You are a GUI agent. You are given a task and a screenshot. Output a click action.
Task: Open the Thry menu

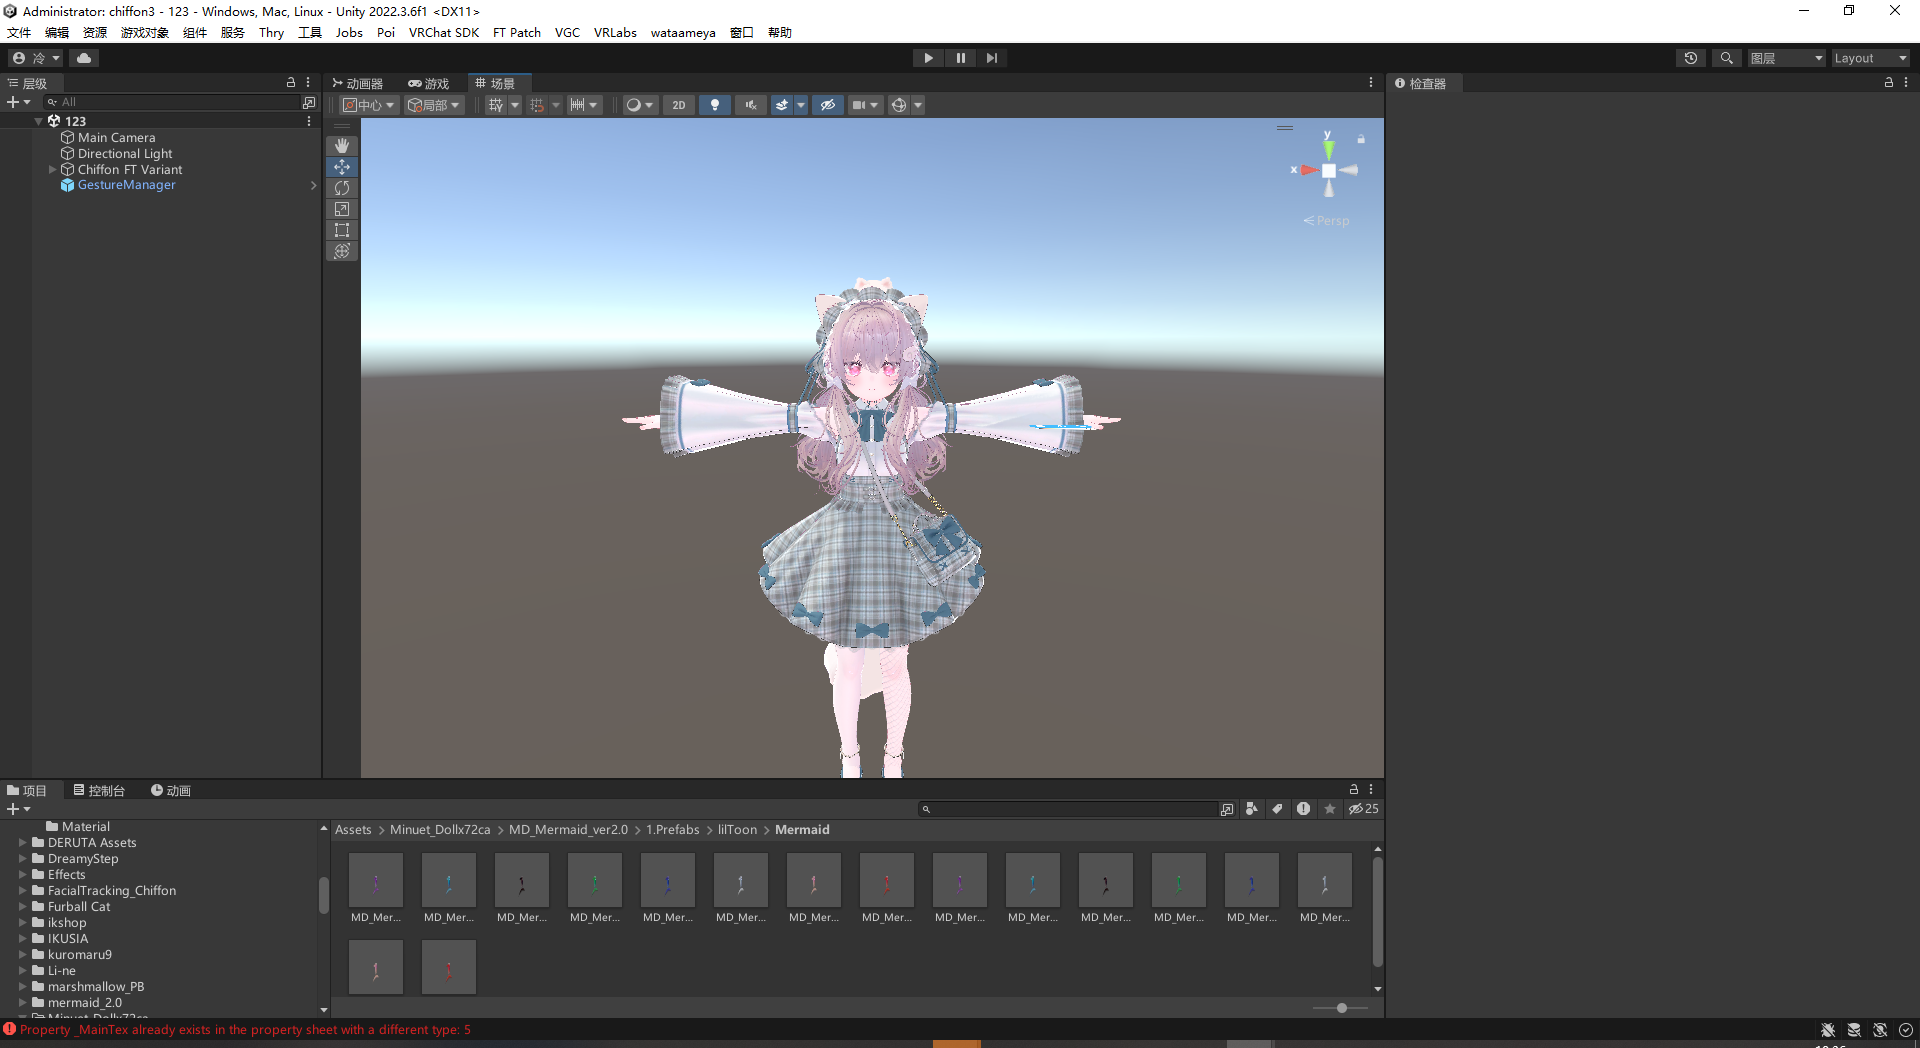[x=271, y=33]
